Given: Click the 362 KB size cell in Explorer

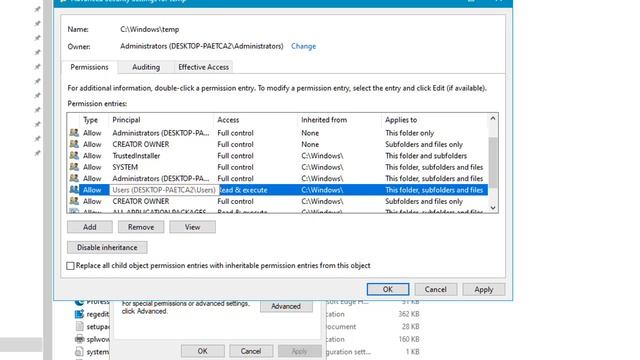Looking at the screenshot, I should [x=409, y=314].
